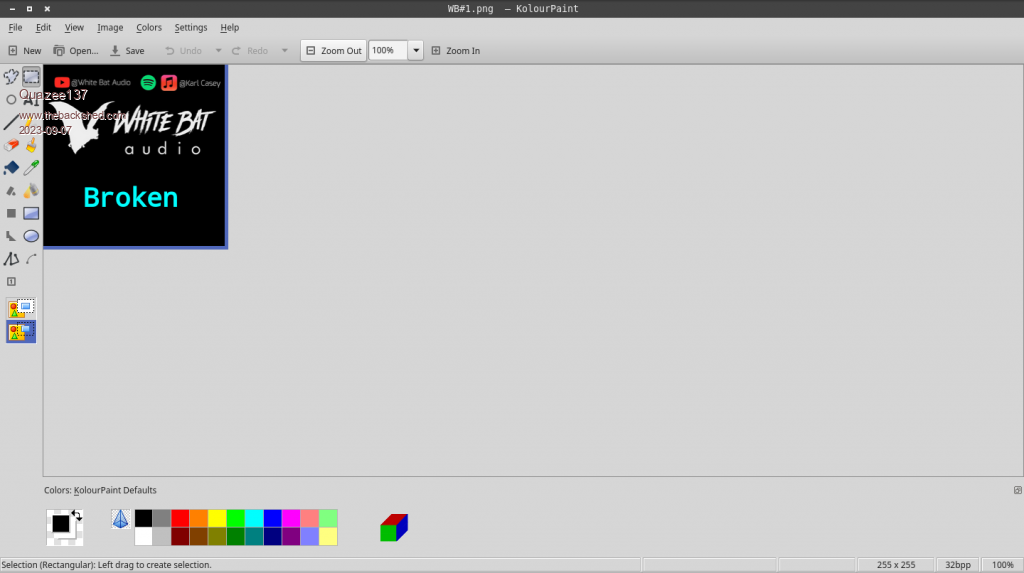The height and width of the screenshot is (573, 1024).
Task: Select the Free-Form Selection tool
Action: pos(11,77)
